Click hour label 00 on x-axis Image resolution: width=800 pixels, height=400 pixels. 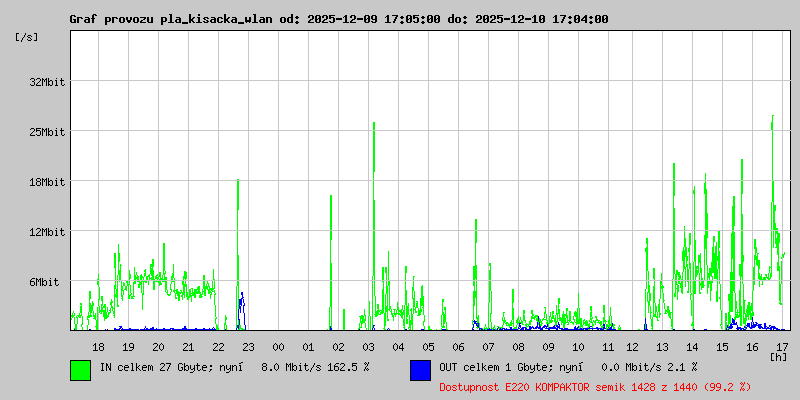pos(279,347)
